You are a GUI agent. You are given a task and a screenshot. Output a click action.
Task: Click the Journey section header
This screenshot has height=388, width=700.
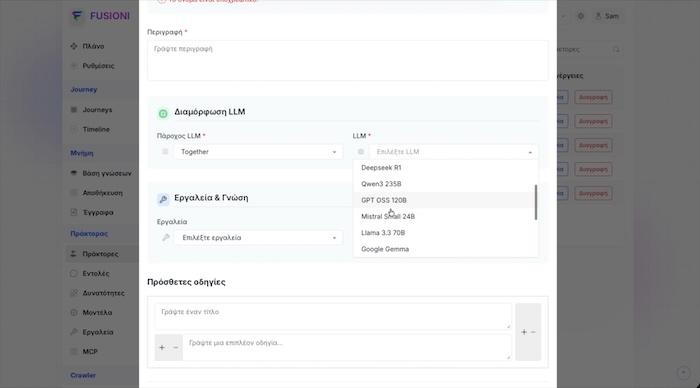83,89
